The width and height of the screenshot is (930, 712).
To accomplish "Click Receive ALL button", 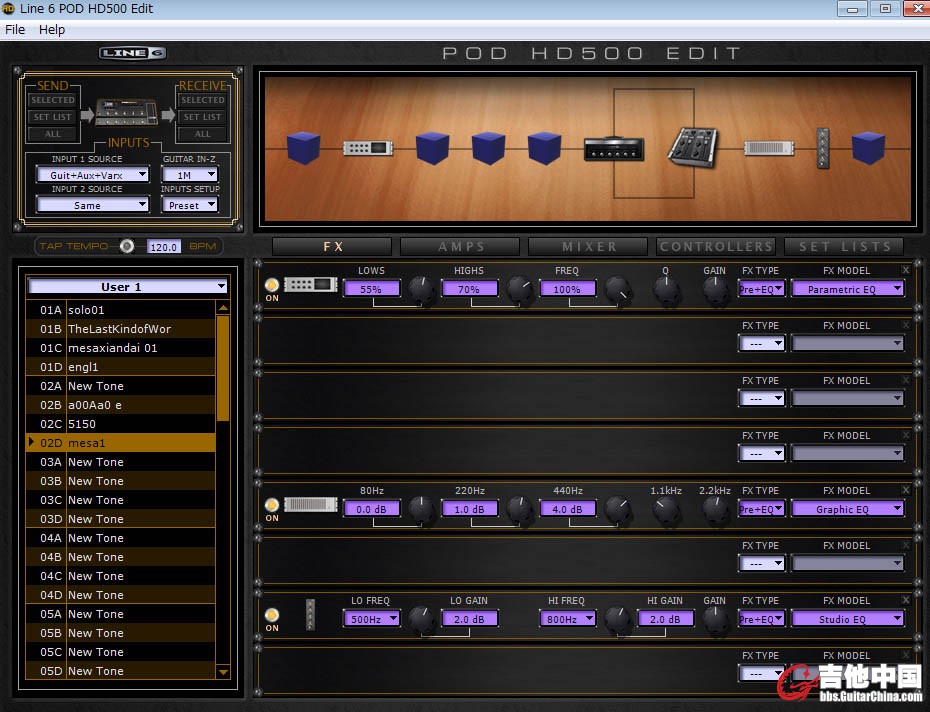I will (x=203, y=134).
